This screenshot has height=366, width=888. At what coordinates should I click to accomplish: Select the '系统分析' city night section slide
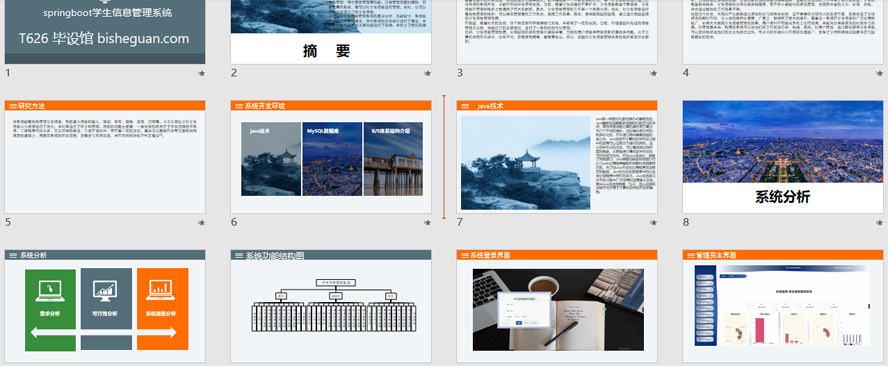click(x=783, y=157)
